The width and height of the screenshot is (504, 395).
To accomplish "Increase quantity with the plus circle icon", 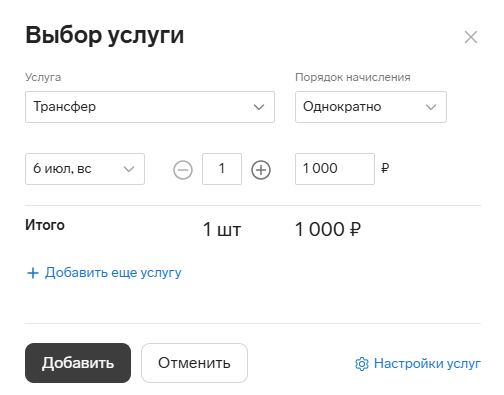I will point(261,170).
